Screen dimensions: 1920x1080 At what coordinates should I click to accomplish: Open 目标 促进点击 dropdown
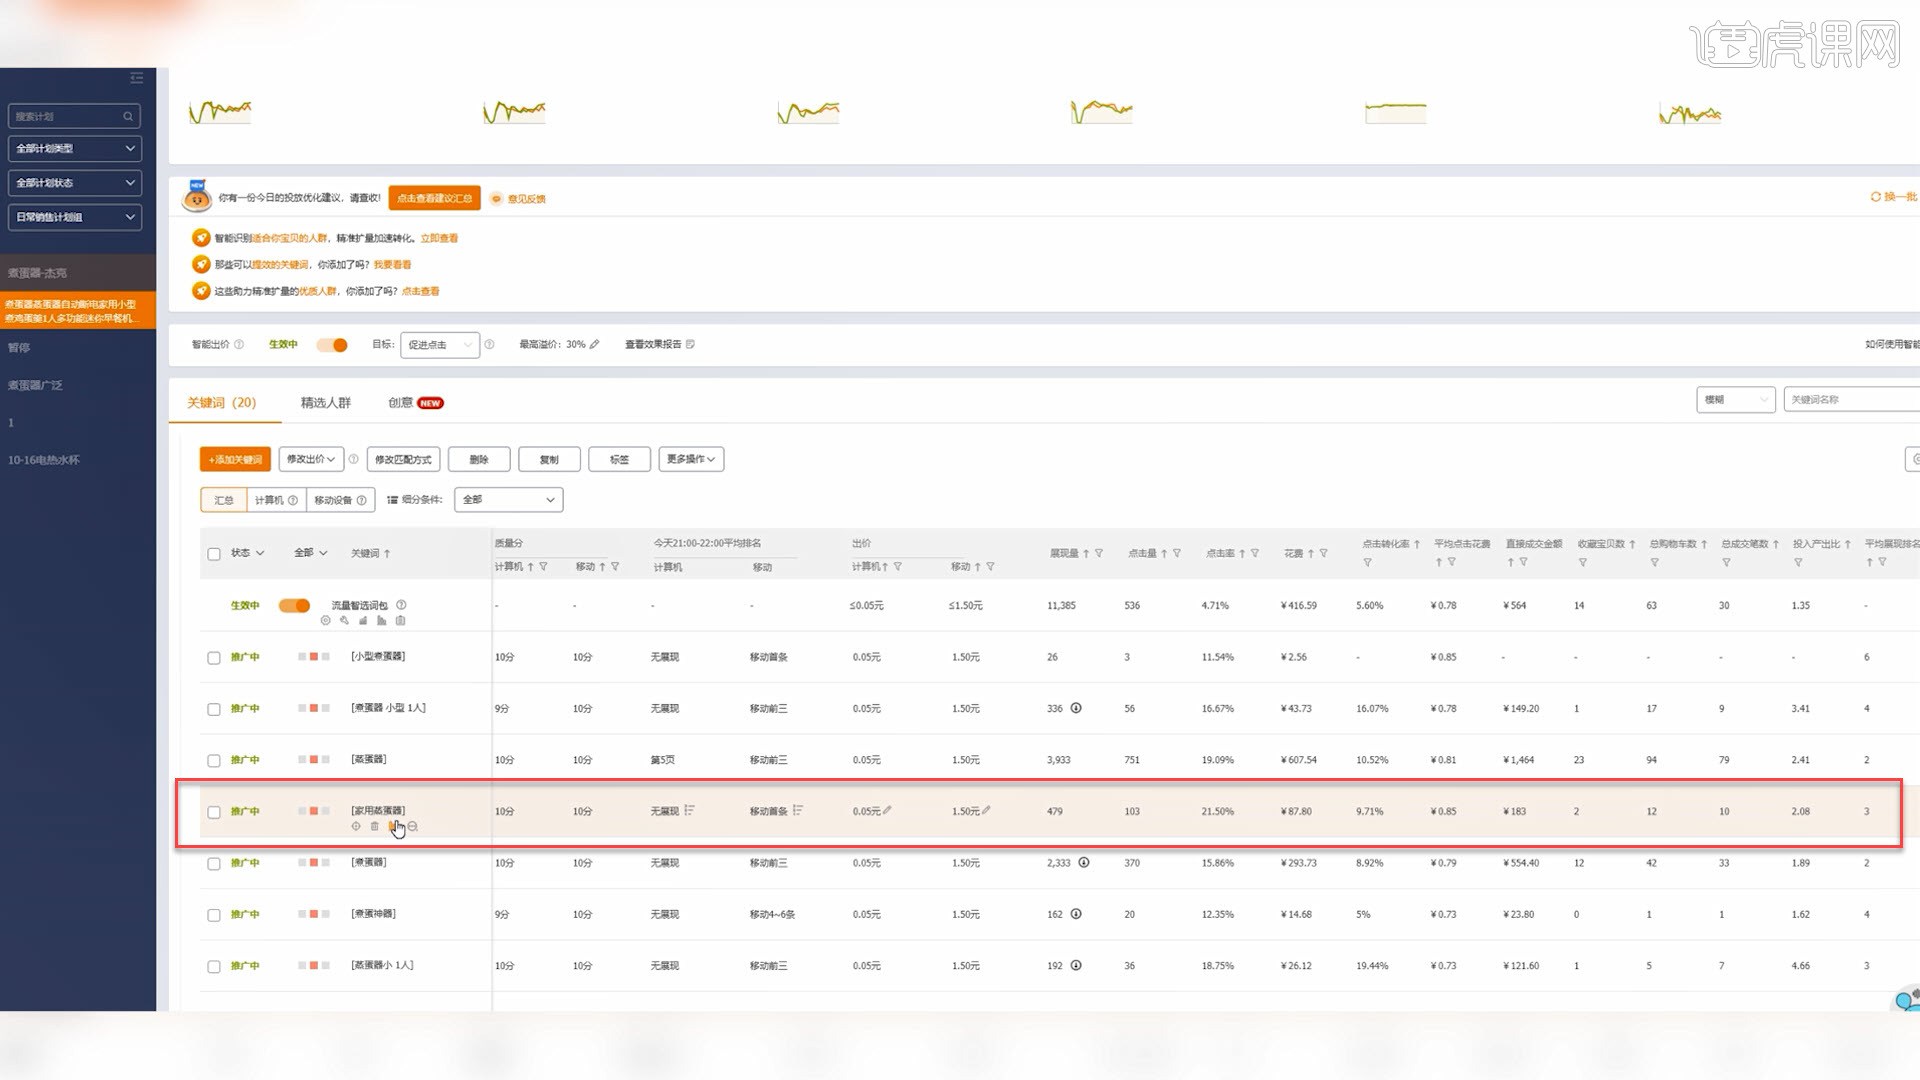[440, 344]
